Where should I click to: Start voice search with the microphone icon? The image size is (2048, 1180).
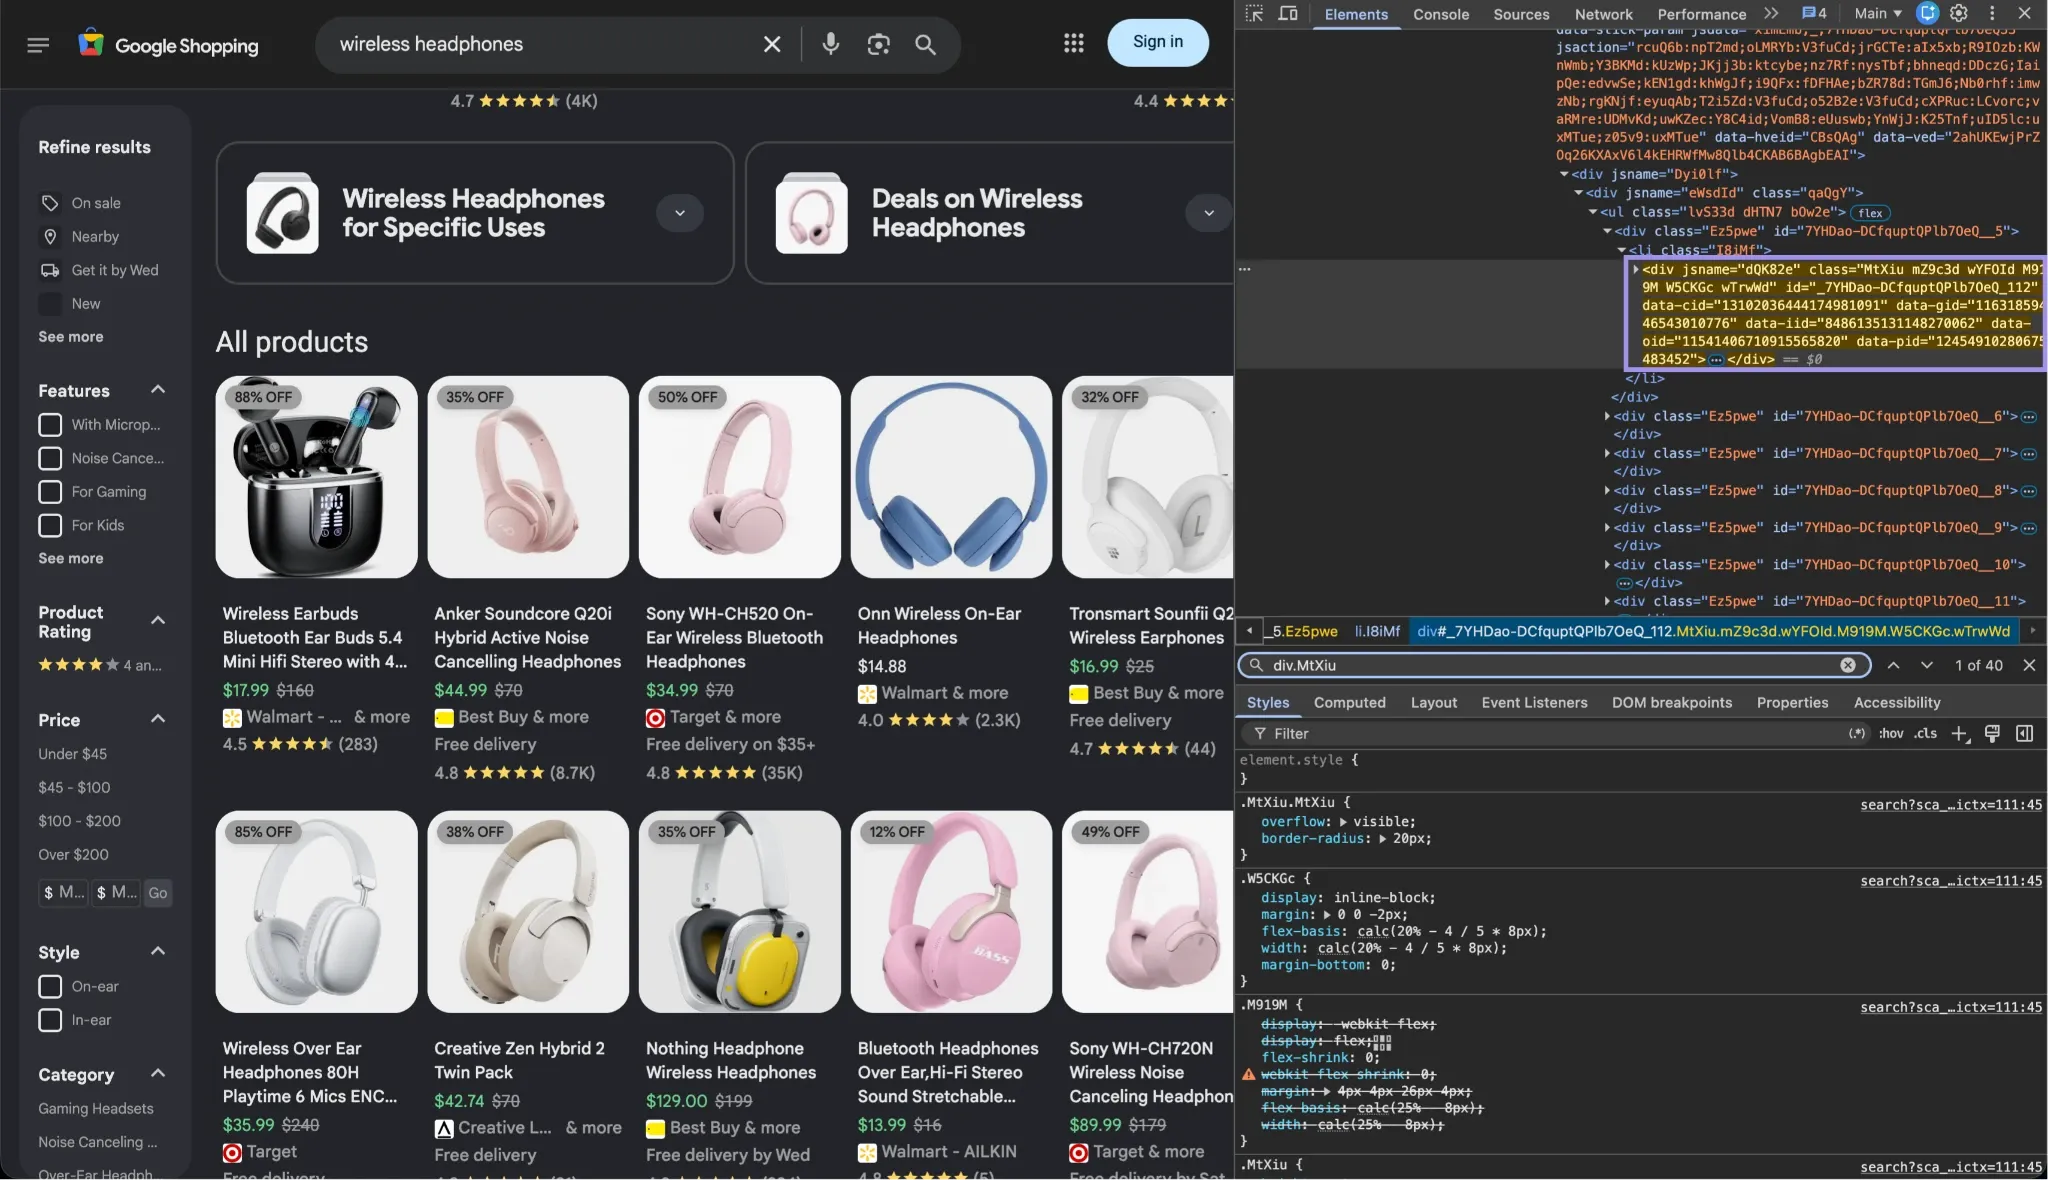830,44
